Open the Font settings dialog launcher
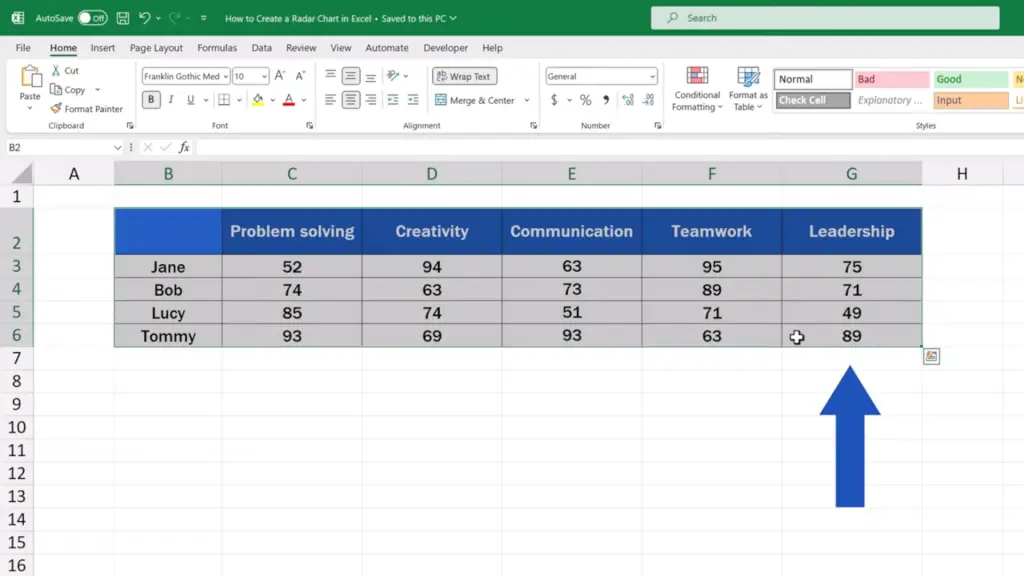 point(310,125)
